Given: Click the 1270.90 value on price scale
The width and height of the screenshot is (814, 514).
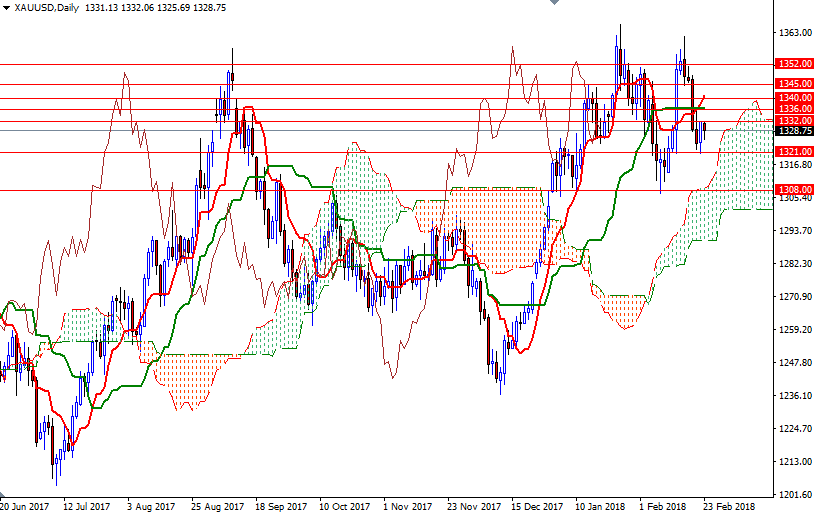Looking at the screenshot, I should [795, 296].
